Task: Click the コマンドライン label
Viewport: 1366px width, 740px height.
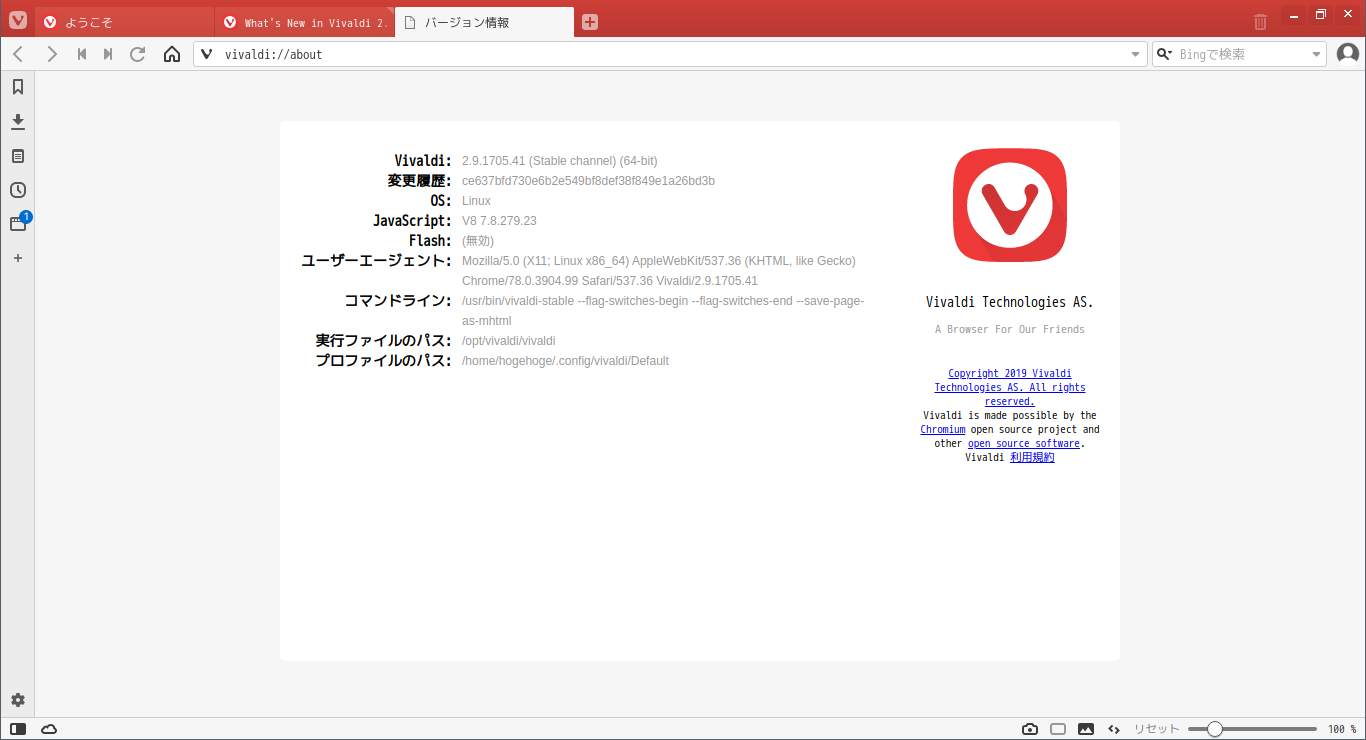Action: [x=398, y=301]
